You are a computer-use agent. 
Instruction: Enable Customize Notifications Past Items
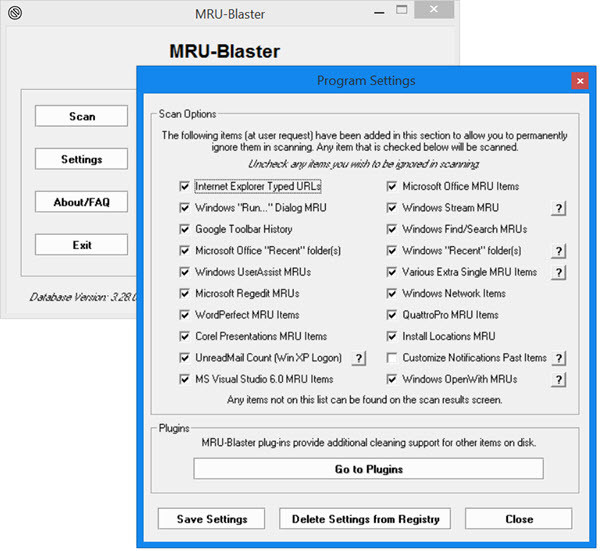(391, 358)
